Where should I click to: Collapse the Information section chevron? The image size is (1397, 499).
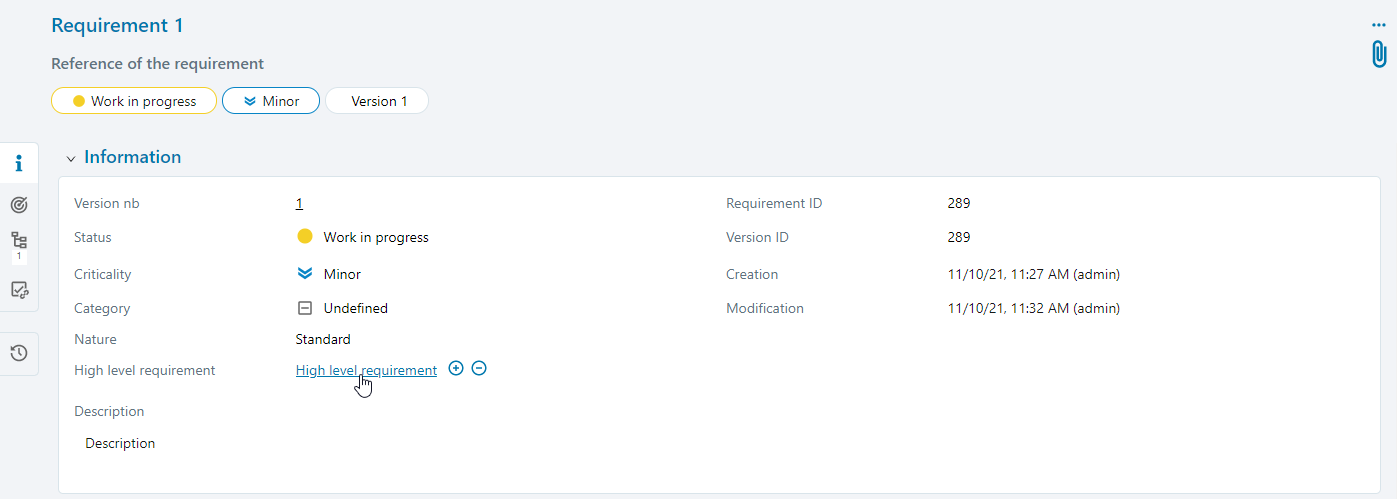pos(70,158)
